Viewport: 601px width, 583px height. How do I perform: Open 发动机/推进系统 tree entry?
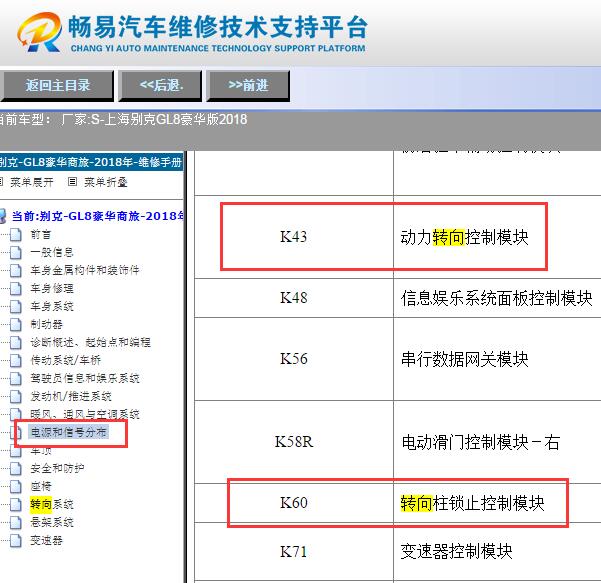[71, 396]
